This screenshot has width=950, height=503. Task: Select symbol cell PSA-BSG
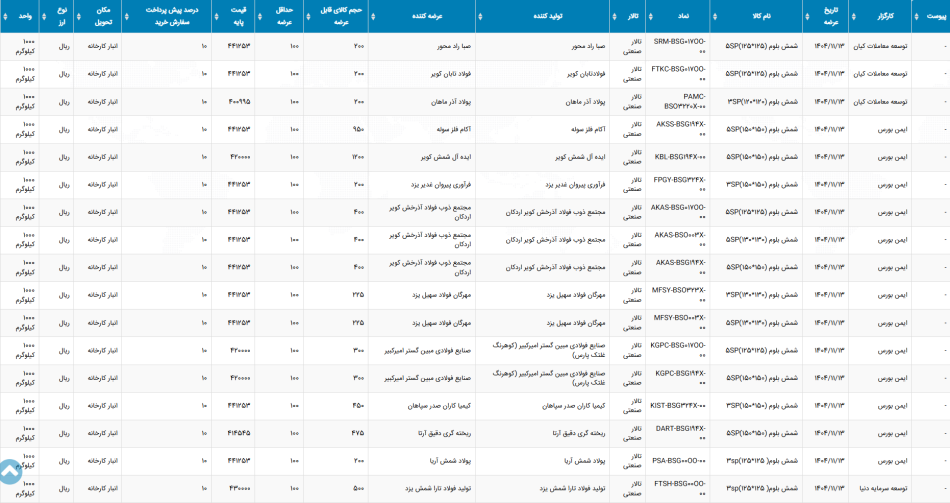point(679,461)
